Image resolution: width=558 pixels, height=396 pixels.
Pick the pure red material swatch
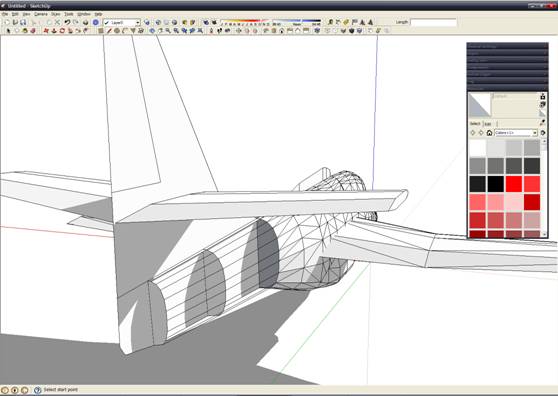514,184
